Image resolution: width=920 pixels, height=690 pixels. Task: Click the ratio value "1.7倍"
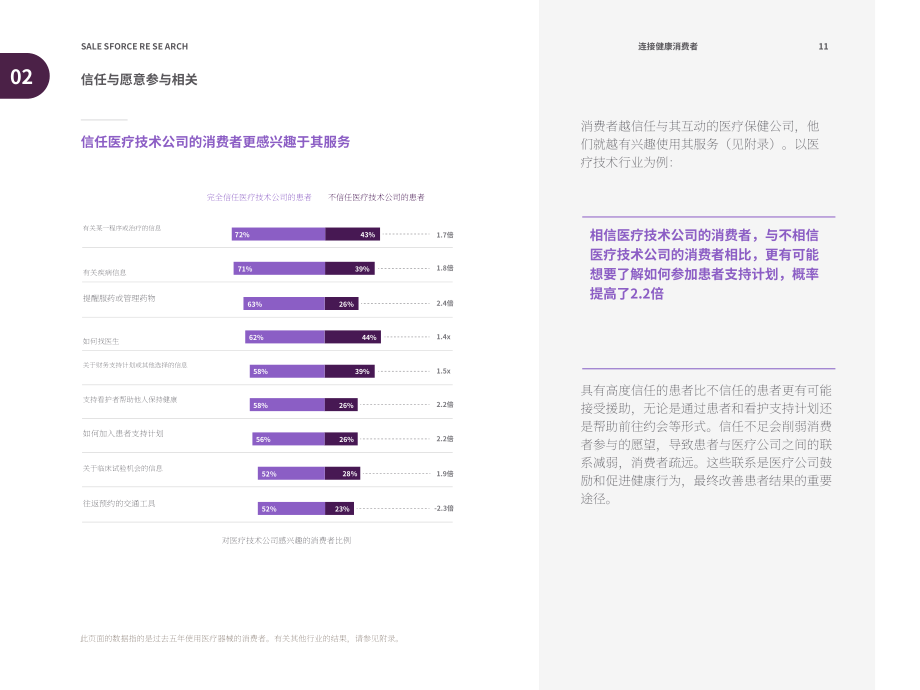[x=445, y=235]
